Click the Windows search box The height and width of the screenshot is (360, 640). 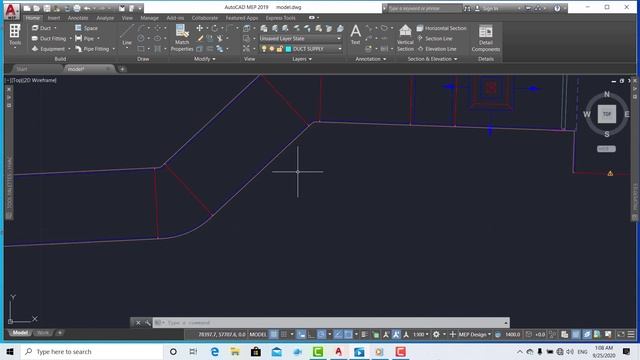92,351
